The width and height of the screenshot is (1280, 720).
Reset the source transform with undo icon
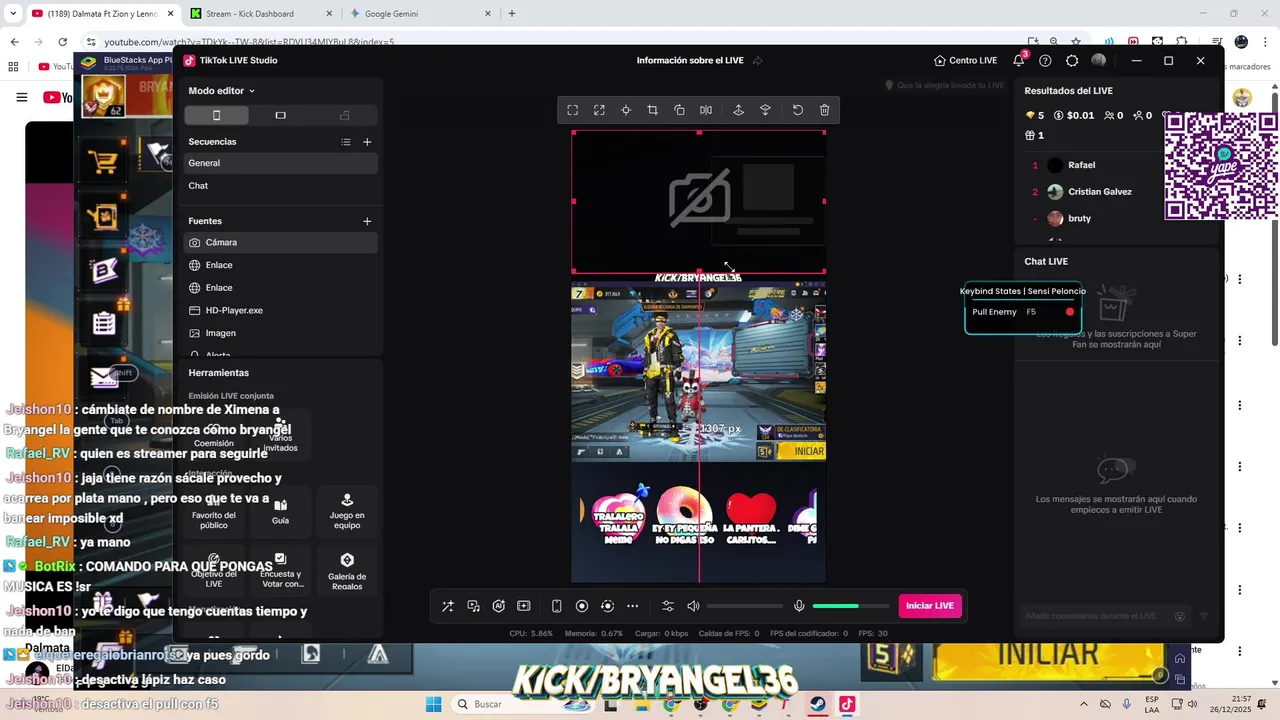(x=798, y=110)
